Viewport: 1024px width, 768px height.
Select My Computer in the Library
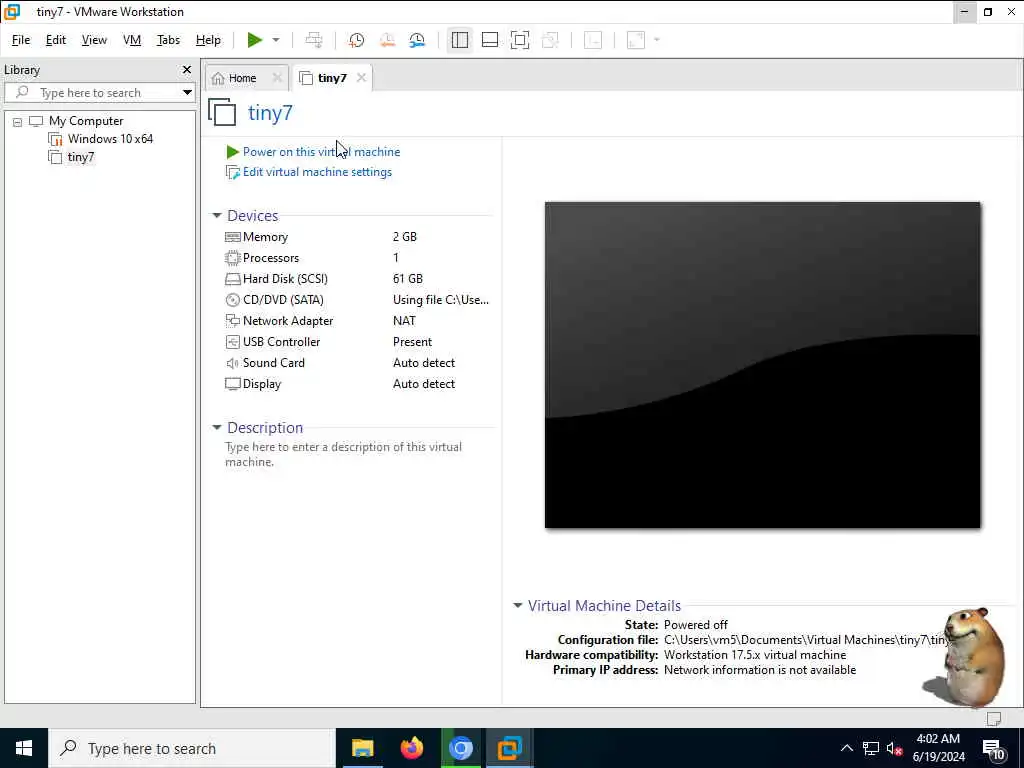tap(86, 121)
